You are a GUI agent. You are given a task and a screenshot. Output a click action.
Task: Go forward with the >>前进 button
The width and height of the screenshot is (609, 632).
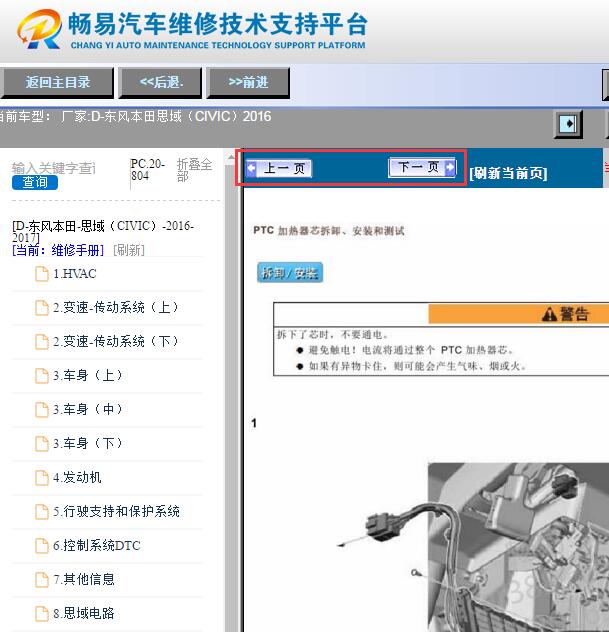pos(248,83)
